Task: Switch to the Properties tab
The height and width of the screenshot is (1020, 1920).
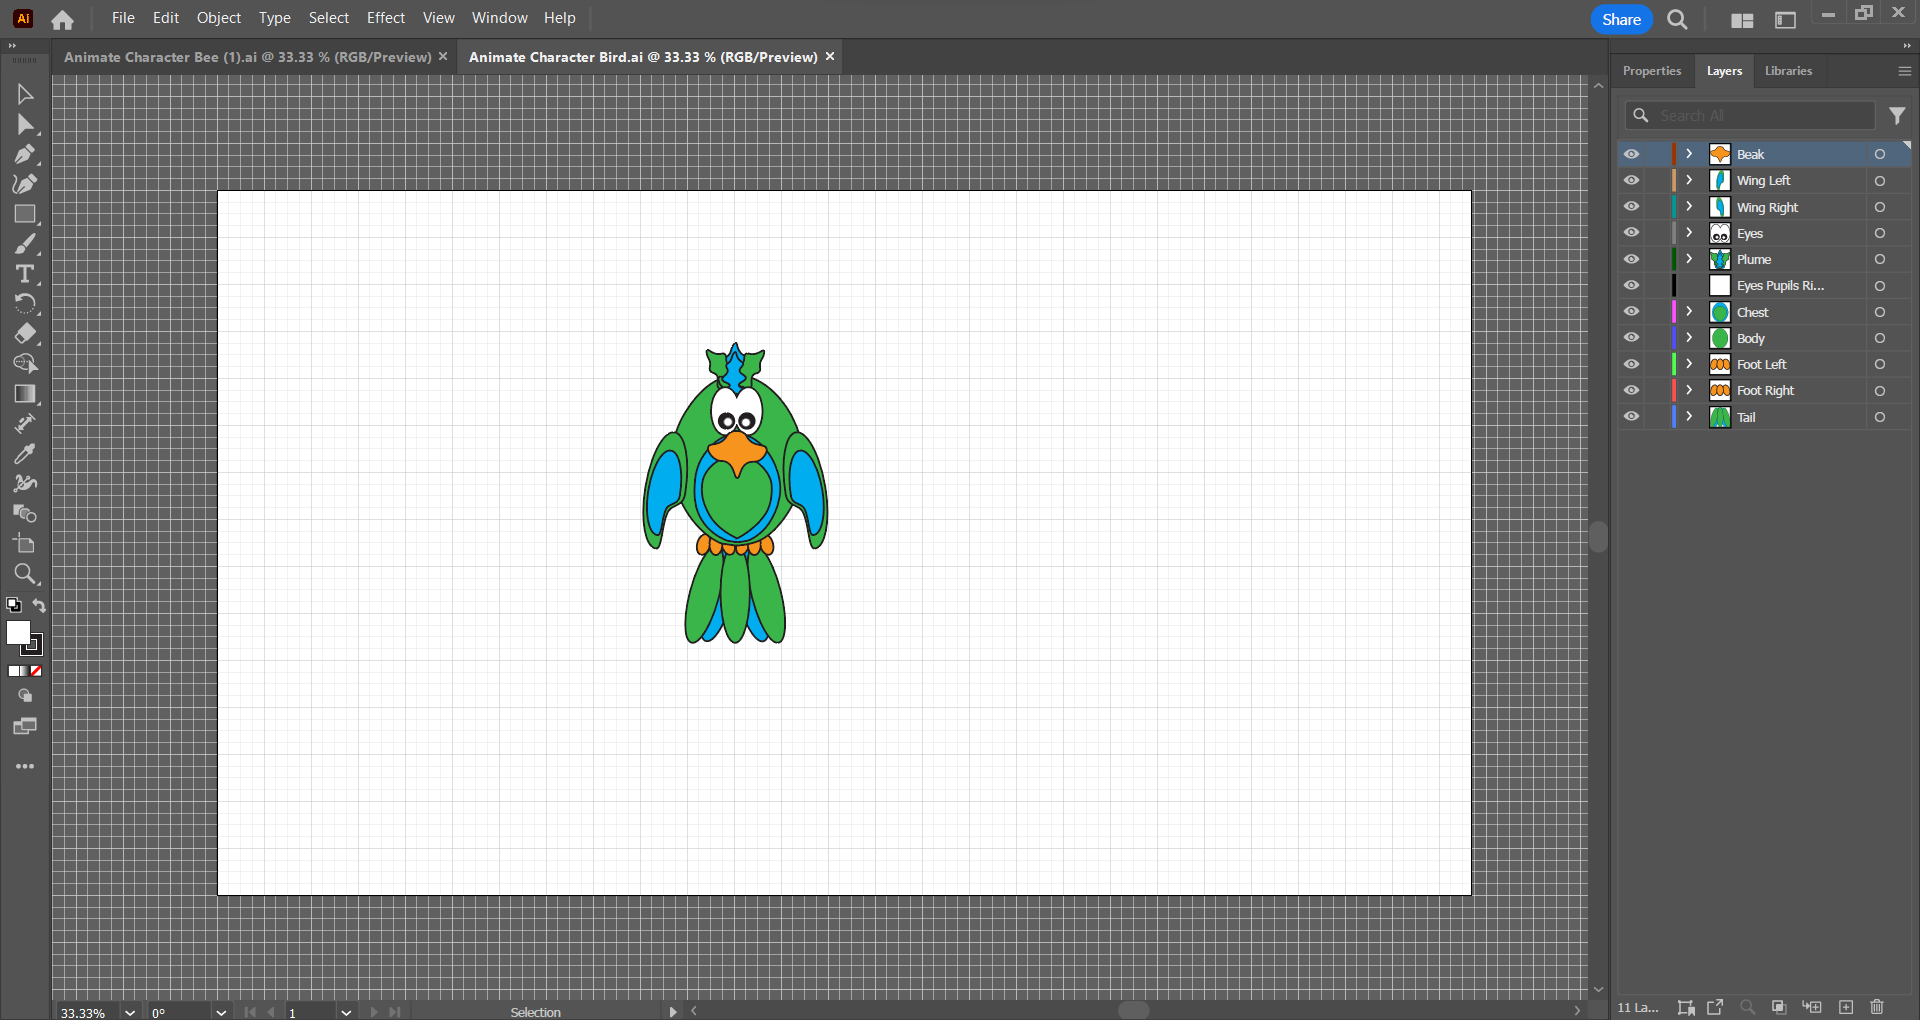Action: coord(1651,71)
